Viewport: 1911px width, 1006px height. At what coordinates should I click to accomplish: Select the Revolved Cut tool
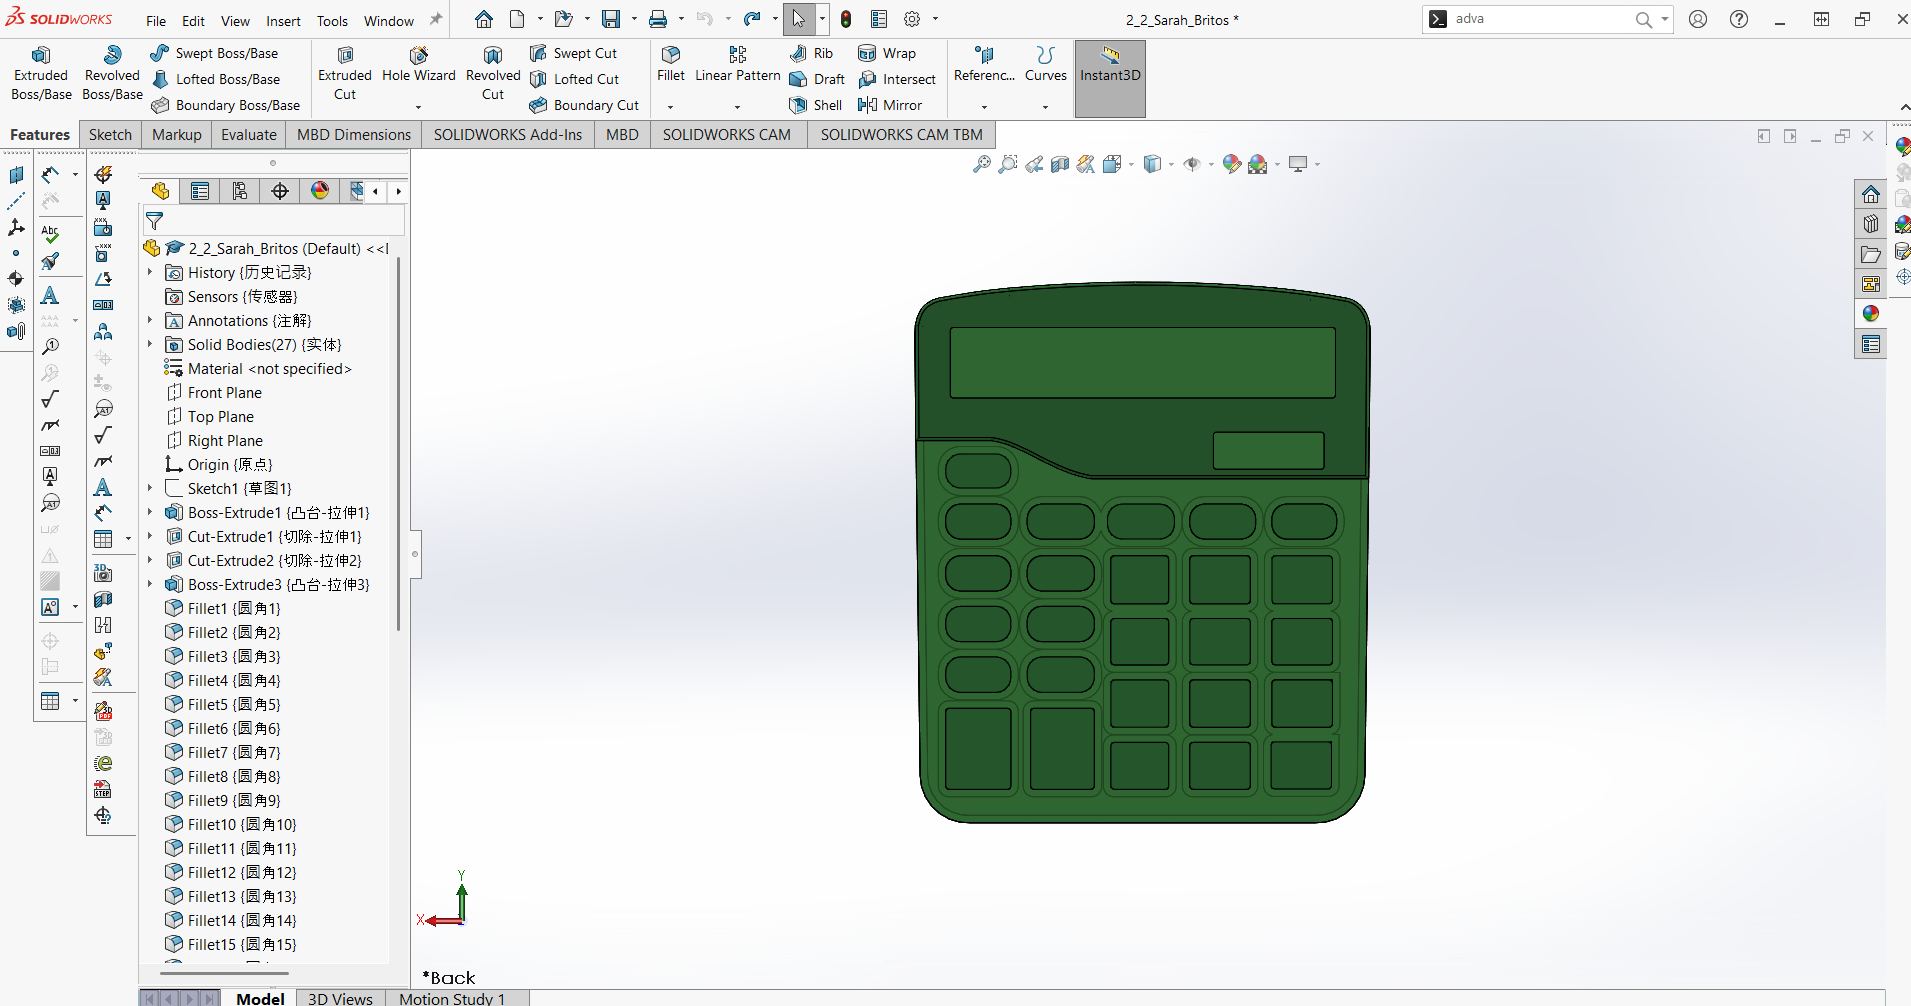[x=493, y=74]
